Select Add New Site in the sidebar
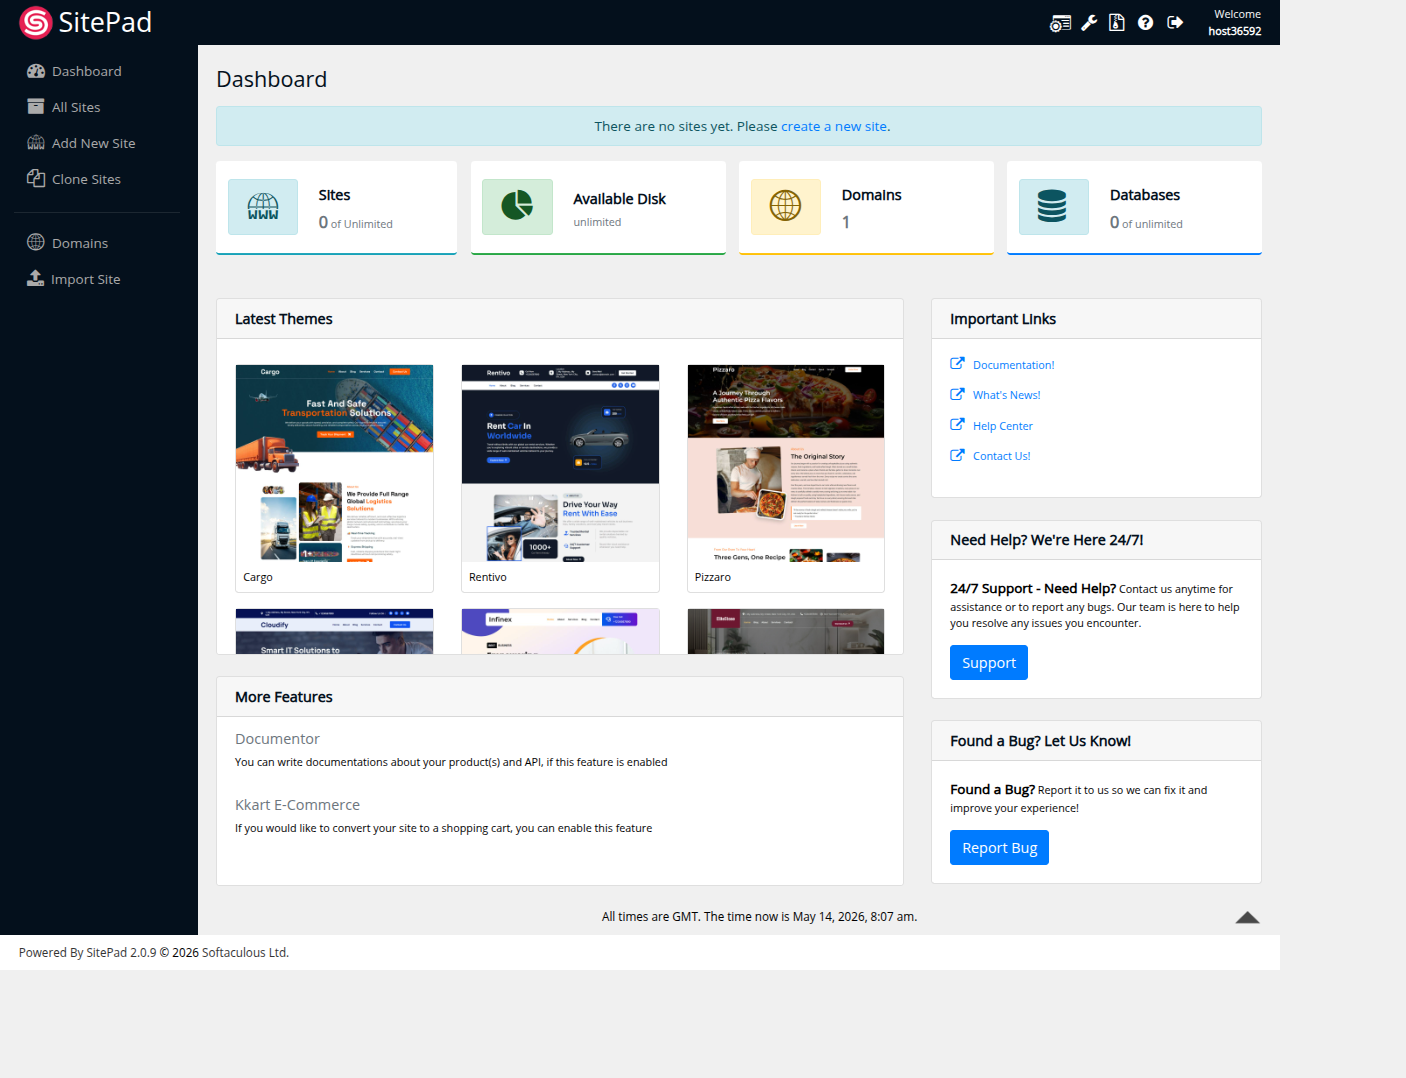Image resolution: width=1406 pixels, height=1078 pixels. pos(81,143)
